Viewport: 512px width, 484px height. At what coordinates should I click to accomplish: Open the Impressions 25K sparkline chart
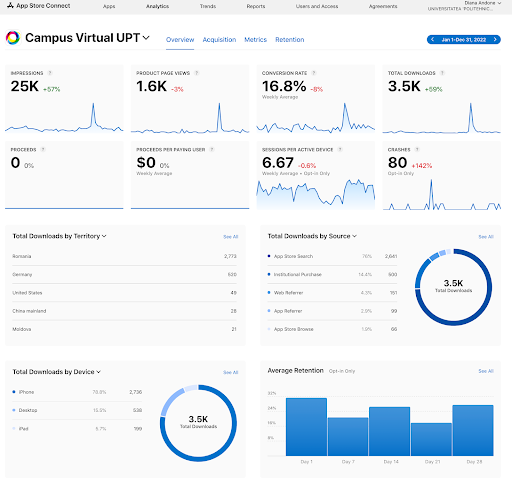[x=64, y=118]
